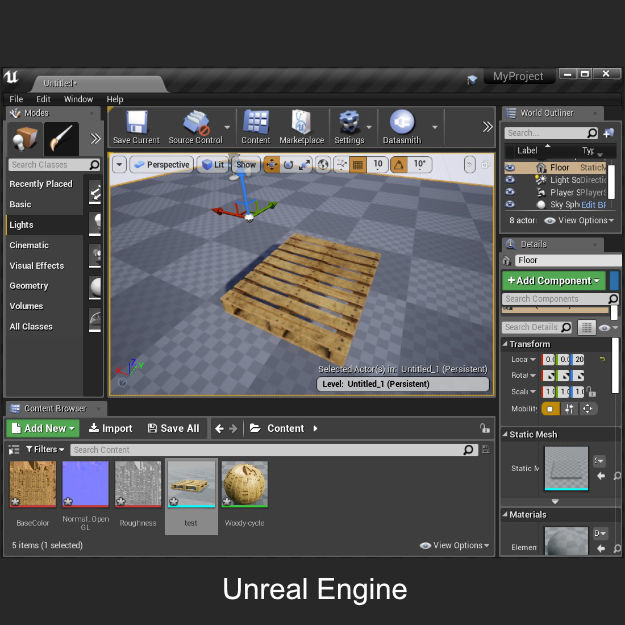Open View Options in World Outliner
This screenshot has width=625, height=625.
pyautogui.click(x=579, y=220)
